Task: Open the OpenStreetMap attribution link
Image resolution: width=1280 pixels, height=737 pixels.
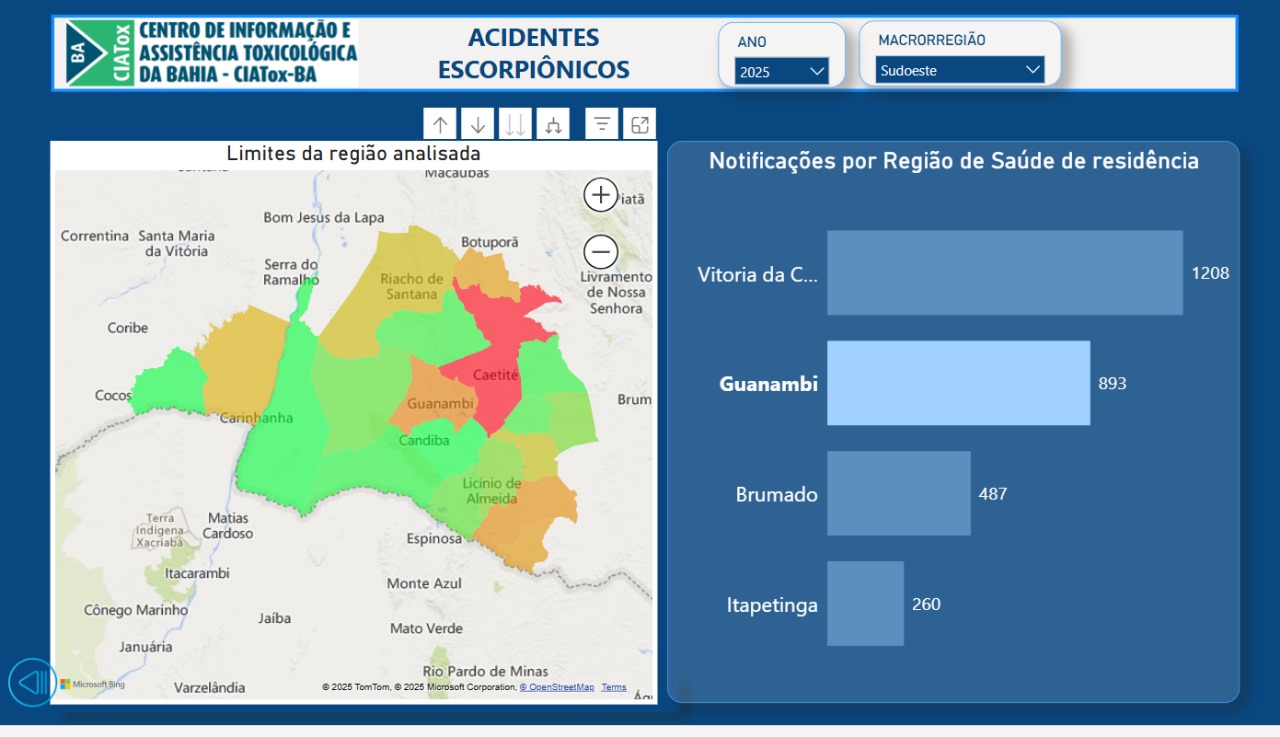Action: [x=556, y=687]
